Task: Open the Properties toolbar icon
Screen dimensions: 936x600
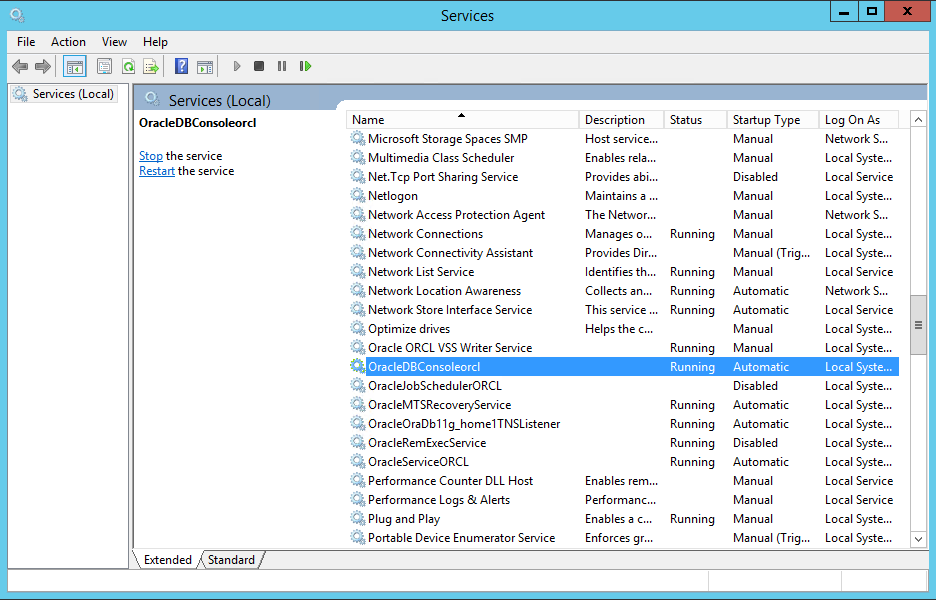Action: tap(104, 66)
